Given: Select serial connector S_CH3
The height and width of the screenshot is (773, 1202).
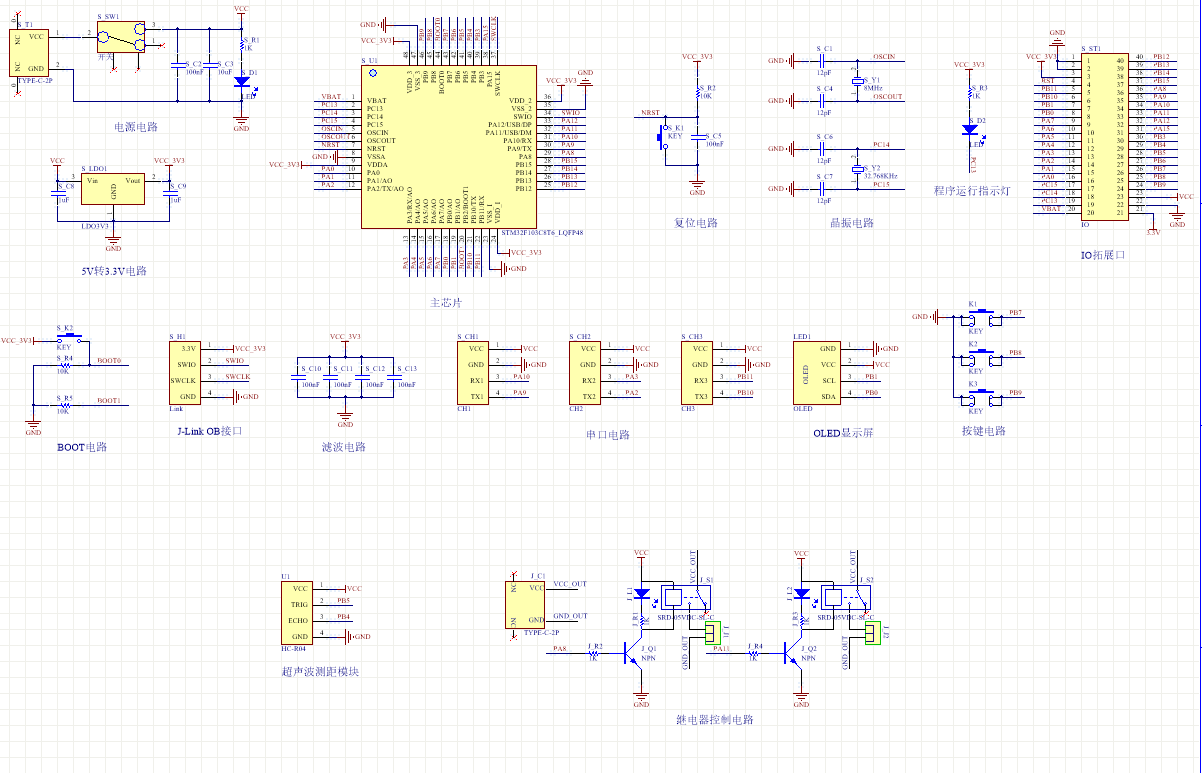Looking at the screenshot, I should point(697,372).
